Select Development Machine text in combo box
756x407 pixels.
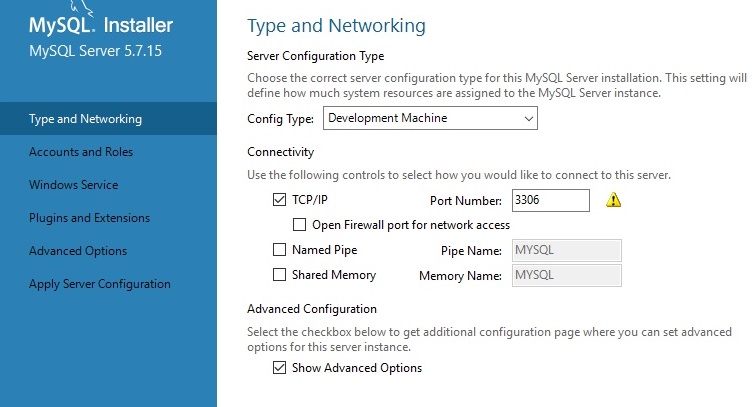point(388,118)
